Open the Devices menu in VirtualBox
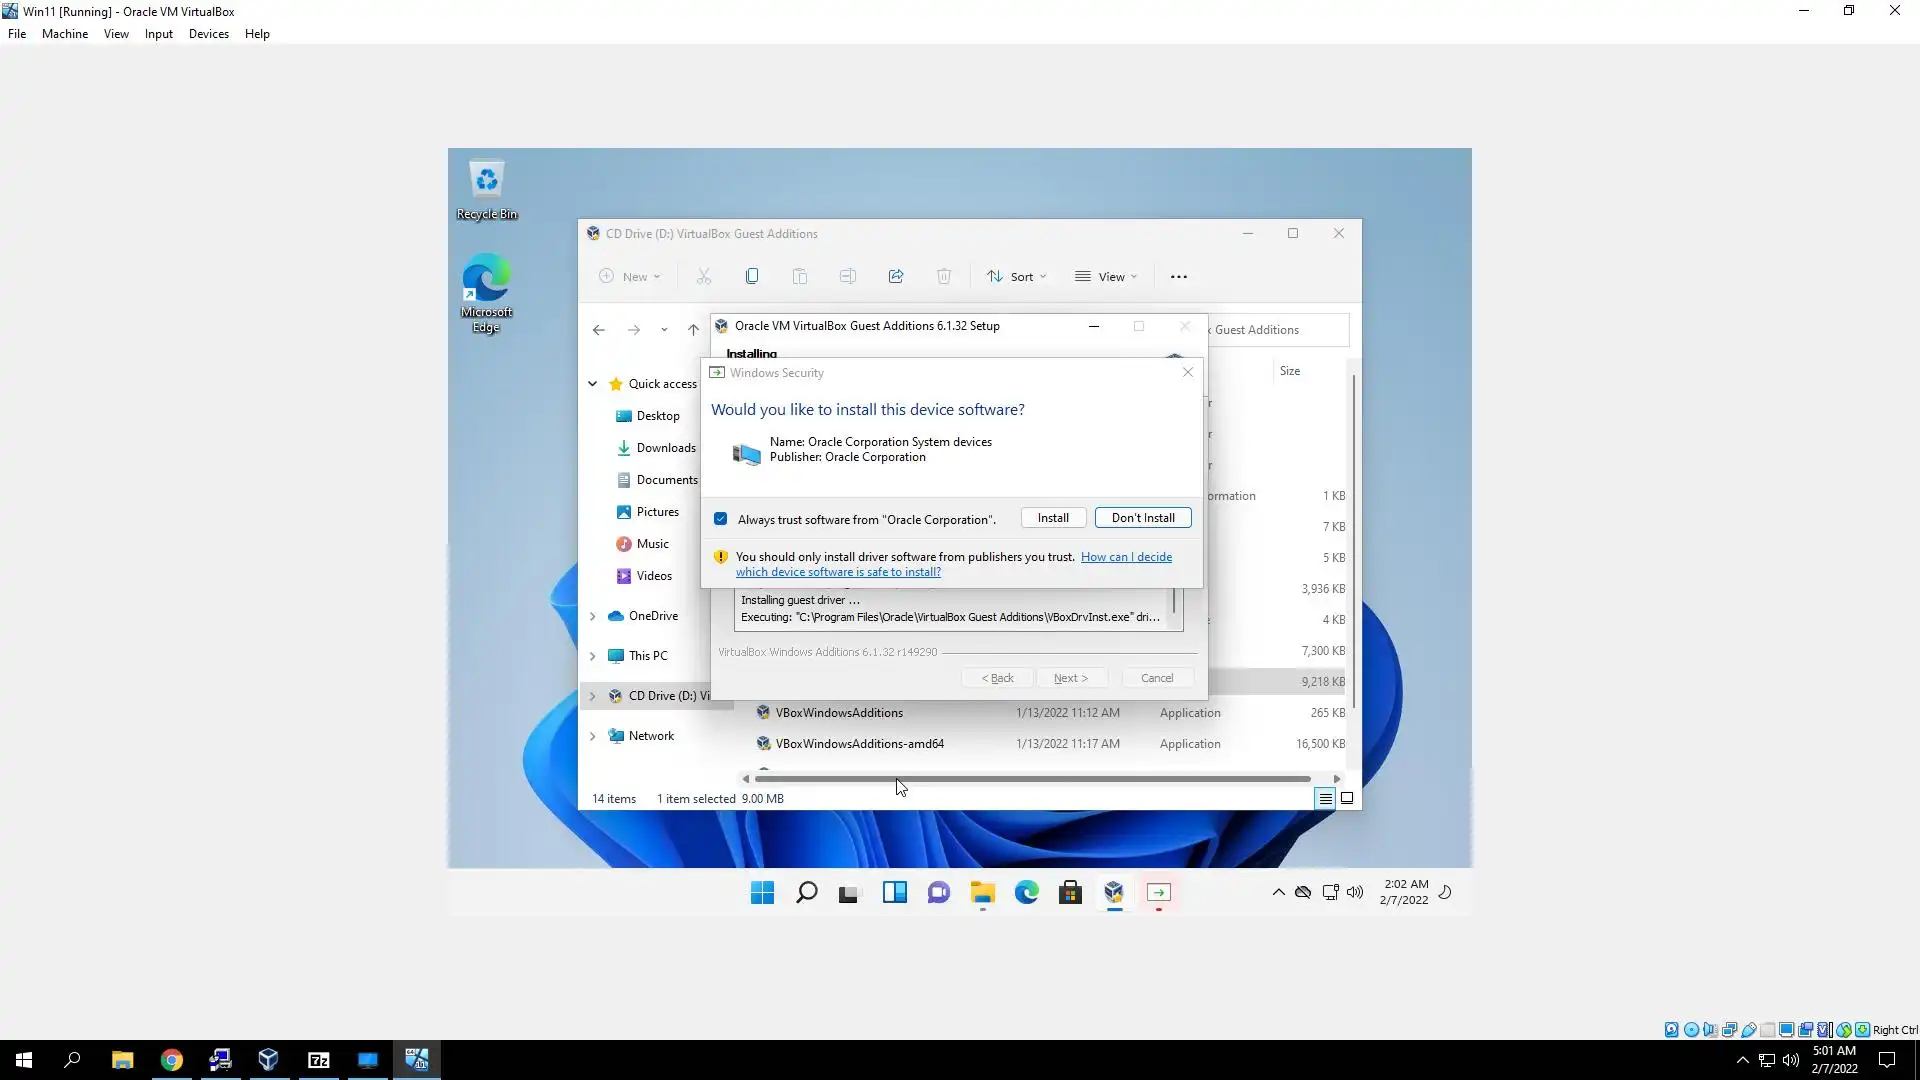The height and width of the screenshot is (1080, 1920). (x=208, y=34)
